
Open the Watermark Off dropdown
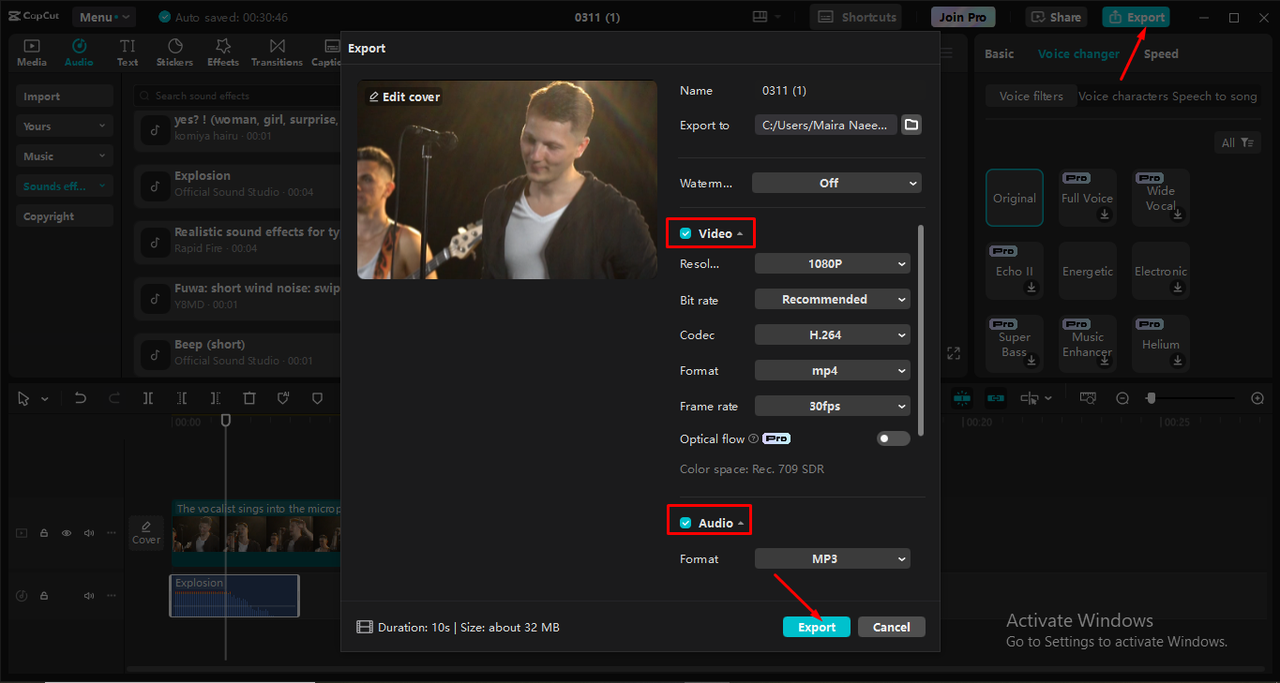click(x=836, y=183)
